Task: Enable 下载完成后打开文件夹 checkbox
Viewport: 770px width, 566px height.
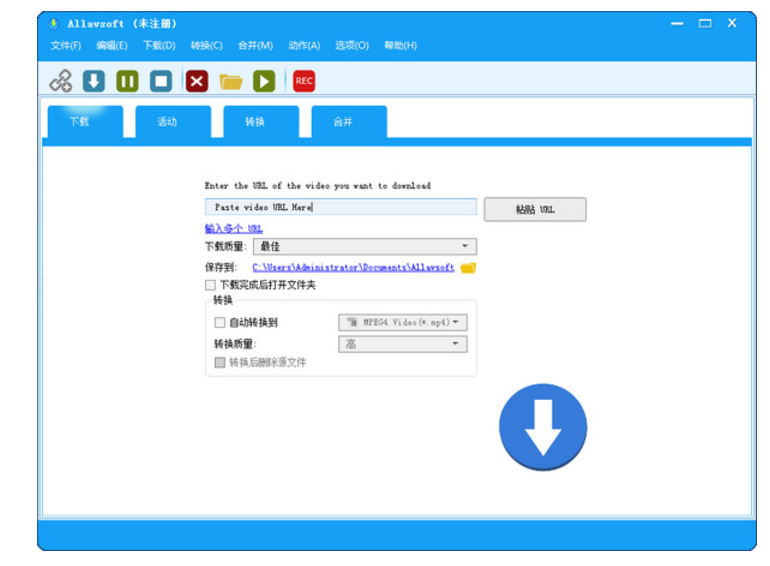Action: (x=210, y=285)
